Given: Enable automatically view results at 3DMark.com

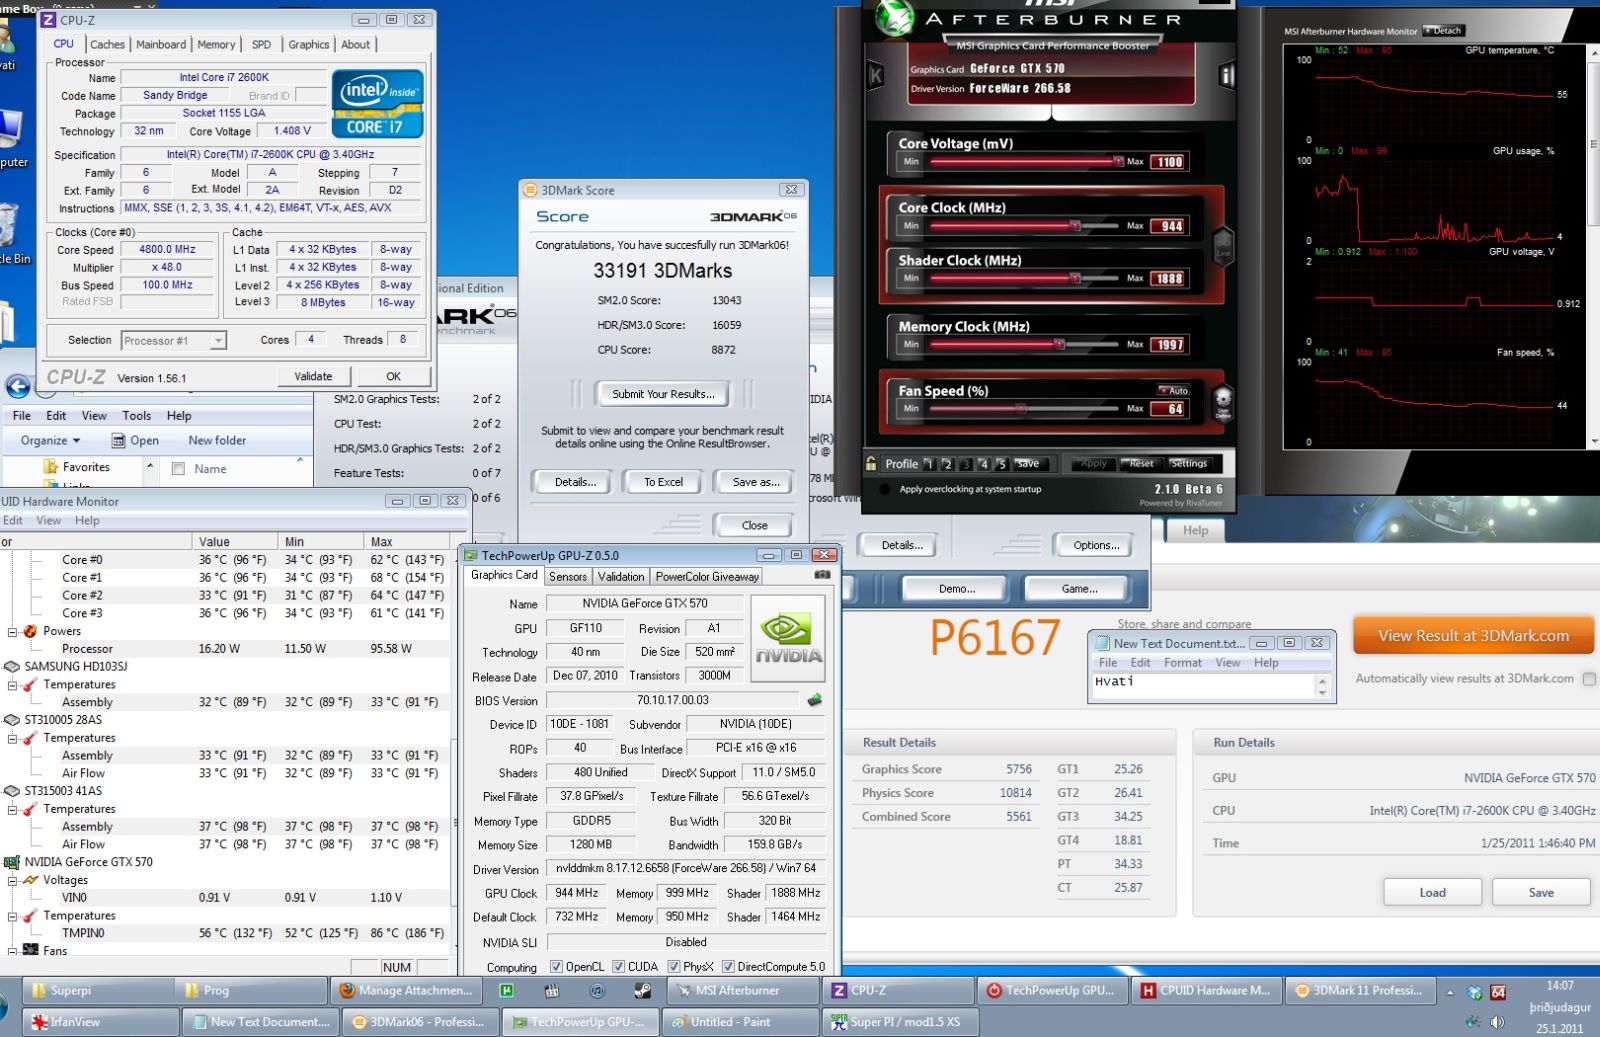Looking at the screenshot, I should click(1589, 679).
